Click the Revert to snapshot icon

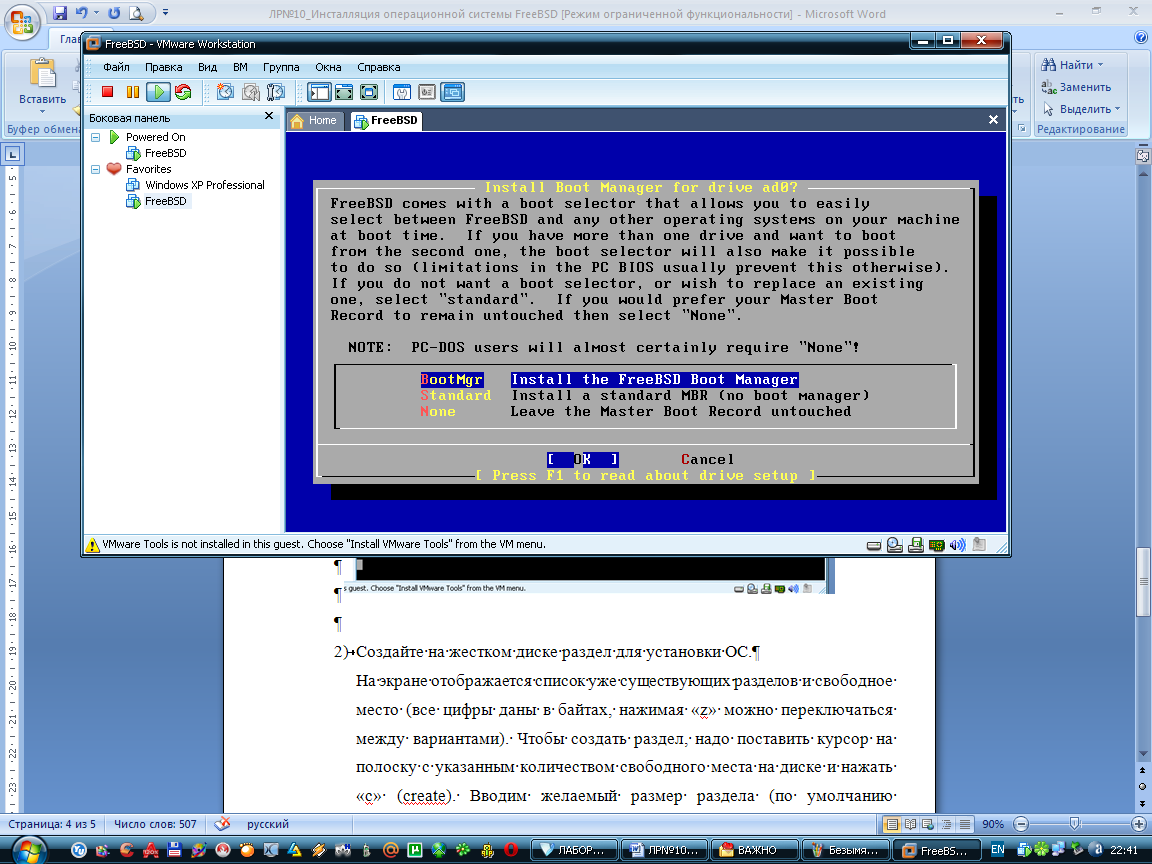point(251,92)
